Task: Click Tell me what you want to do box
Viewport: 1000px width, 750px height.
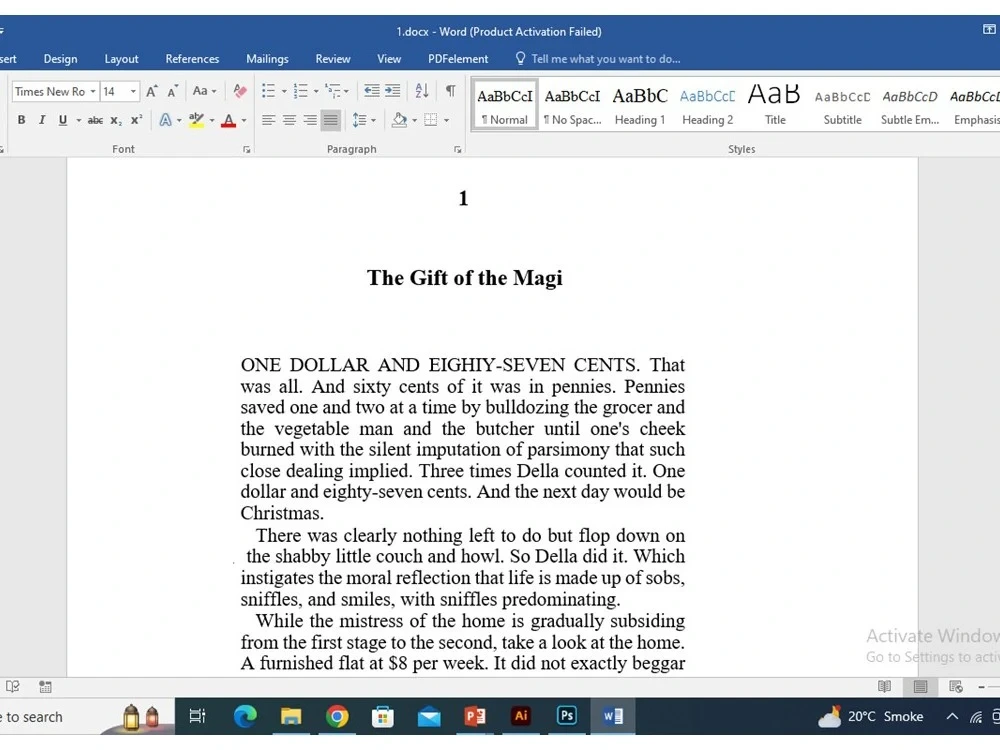Action: [x=598, y=59]
